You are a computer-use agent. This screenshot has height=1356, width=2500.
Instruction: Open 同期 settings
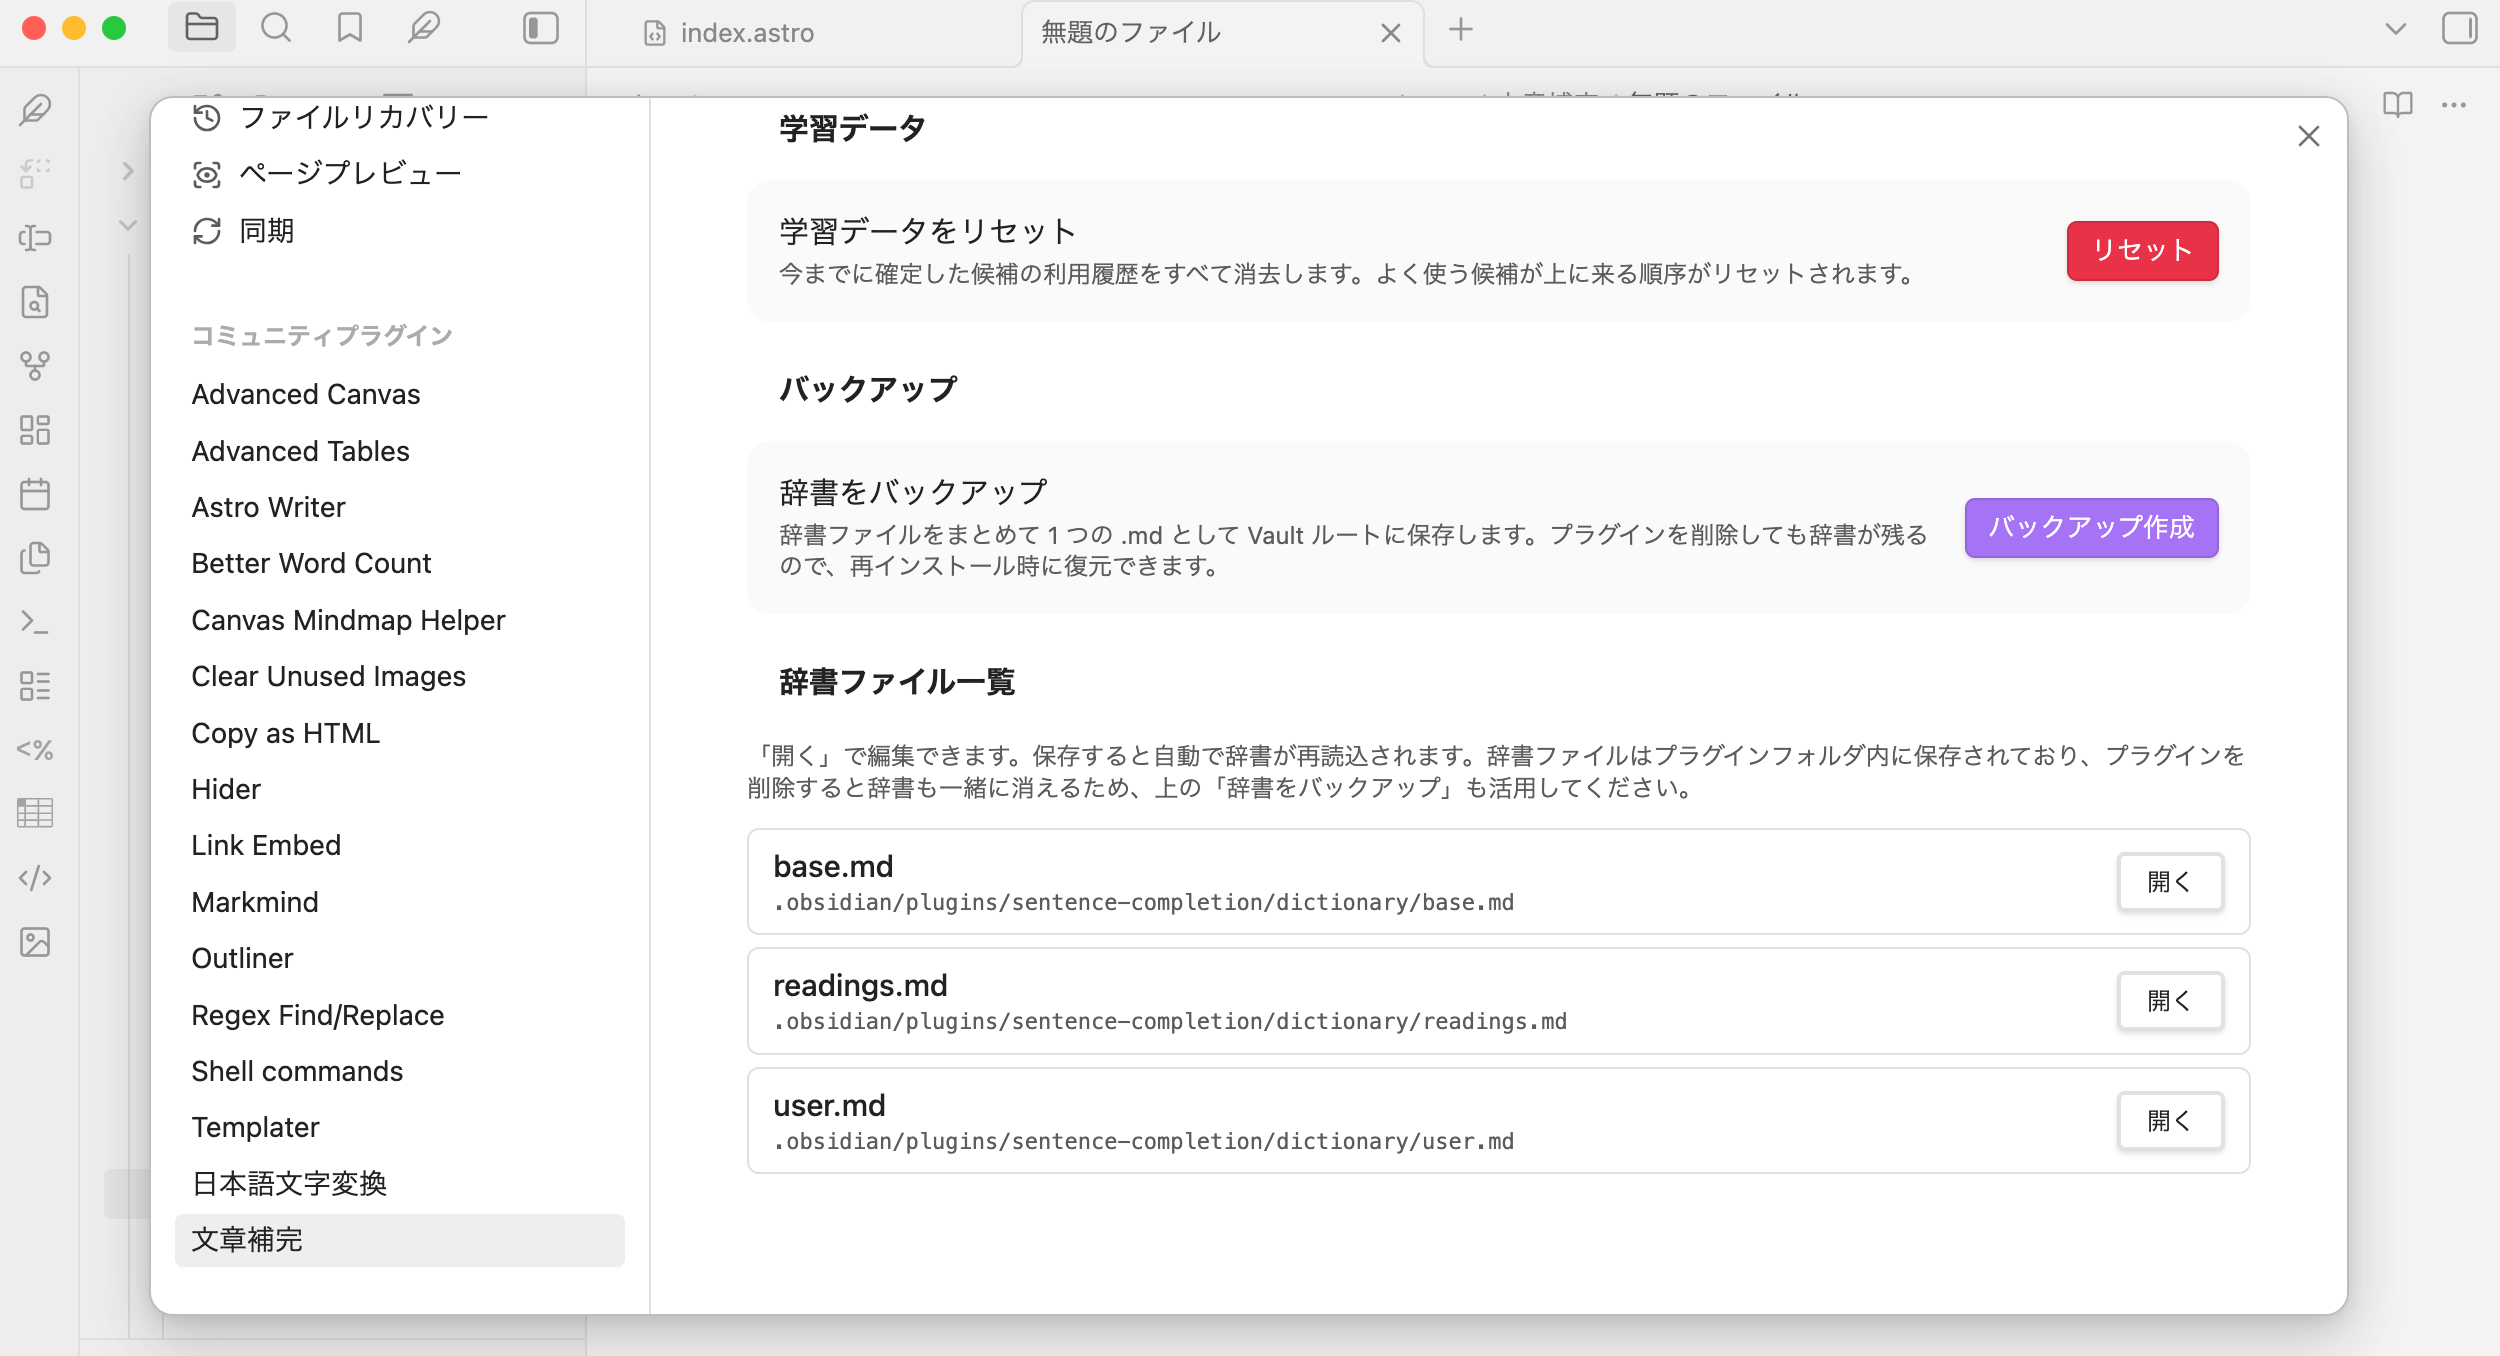[400, 231]
